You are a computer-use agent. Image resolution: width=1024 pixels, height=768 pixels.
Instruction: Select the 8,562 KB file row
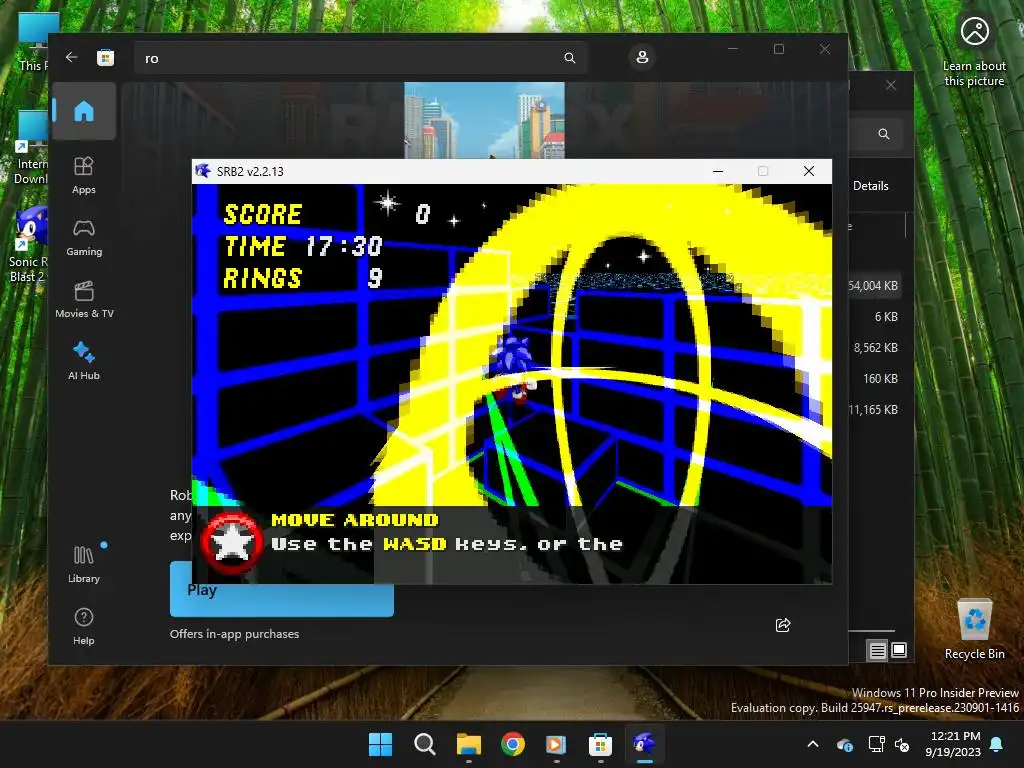tap(874, 347)
